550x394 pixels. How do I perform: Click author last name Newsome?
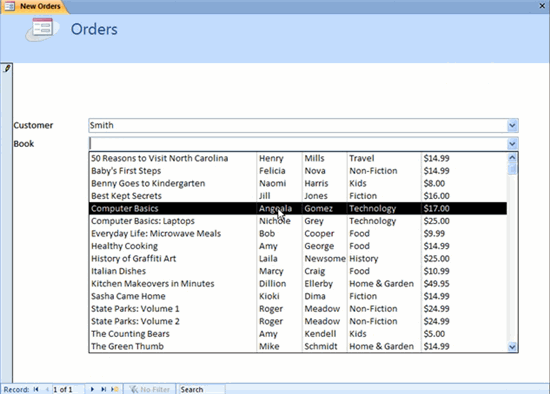(325, 259)
